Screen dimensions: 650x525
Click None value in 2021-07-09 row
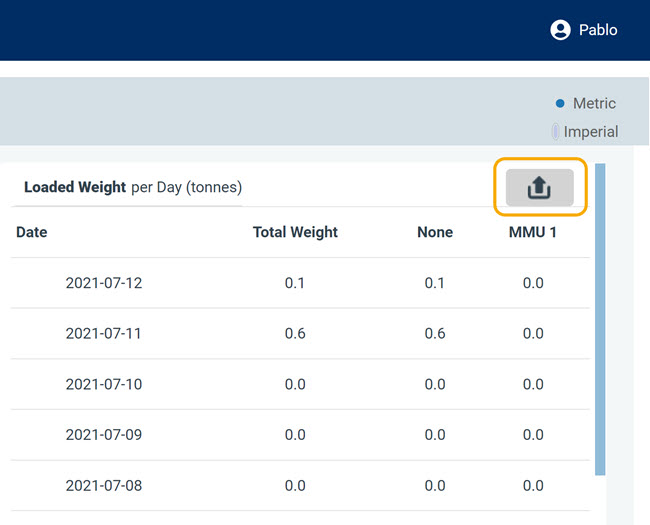(x=435, y=435)
